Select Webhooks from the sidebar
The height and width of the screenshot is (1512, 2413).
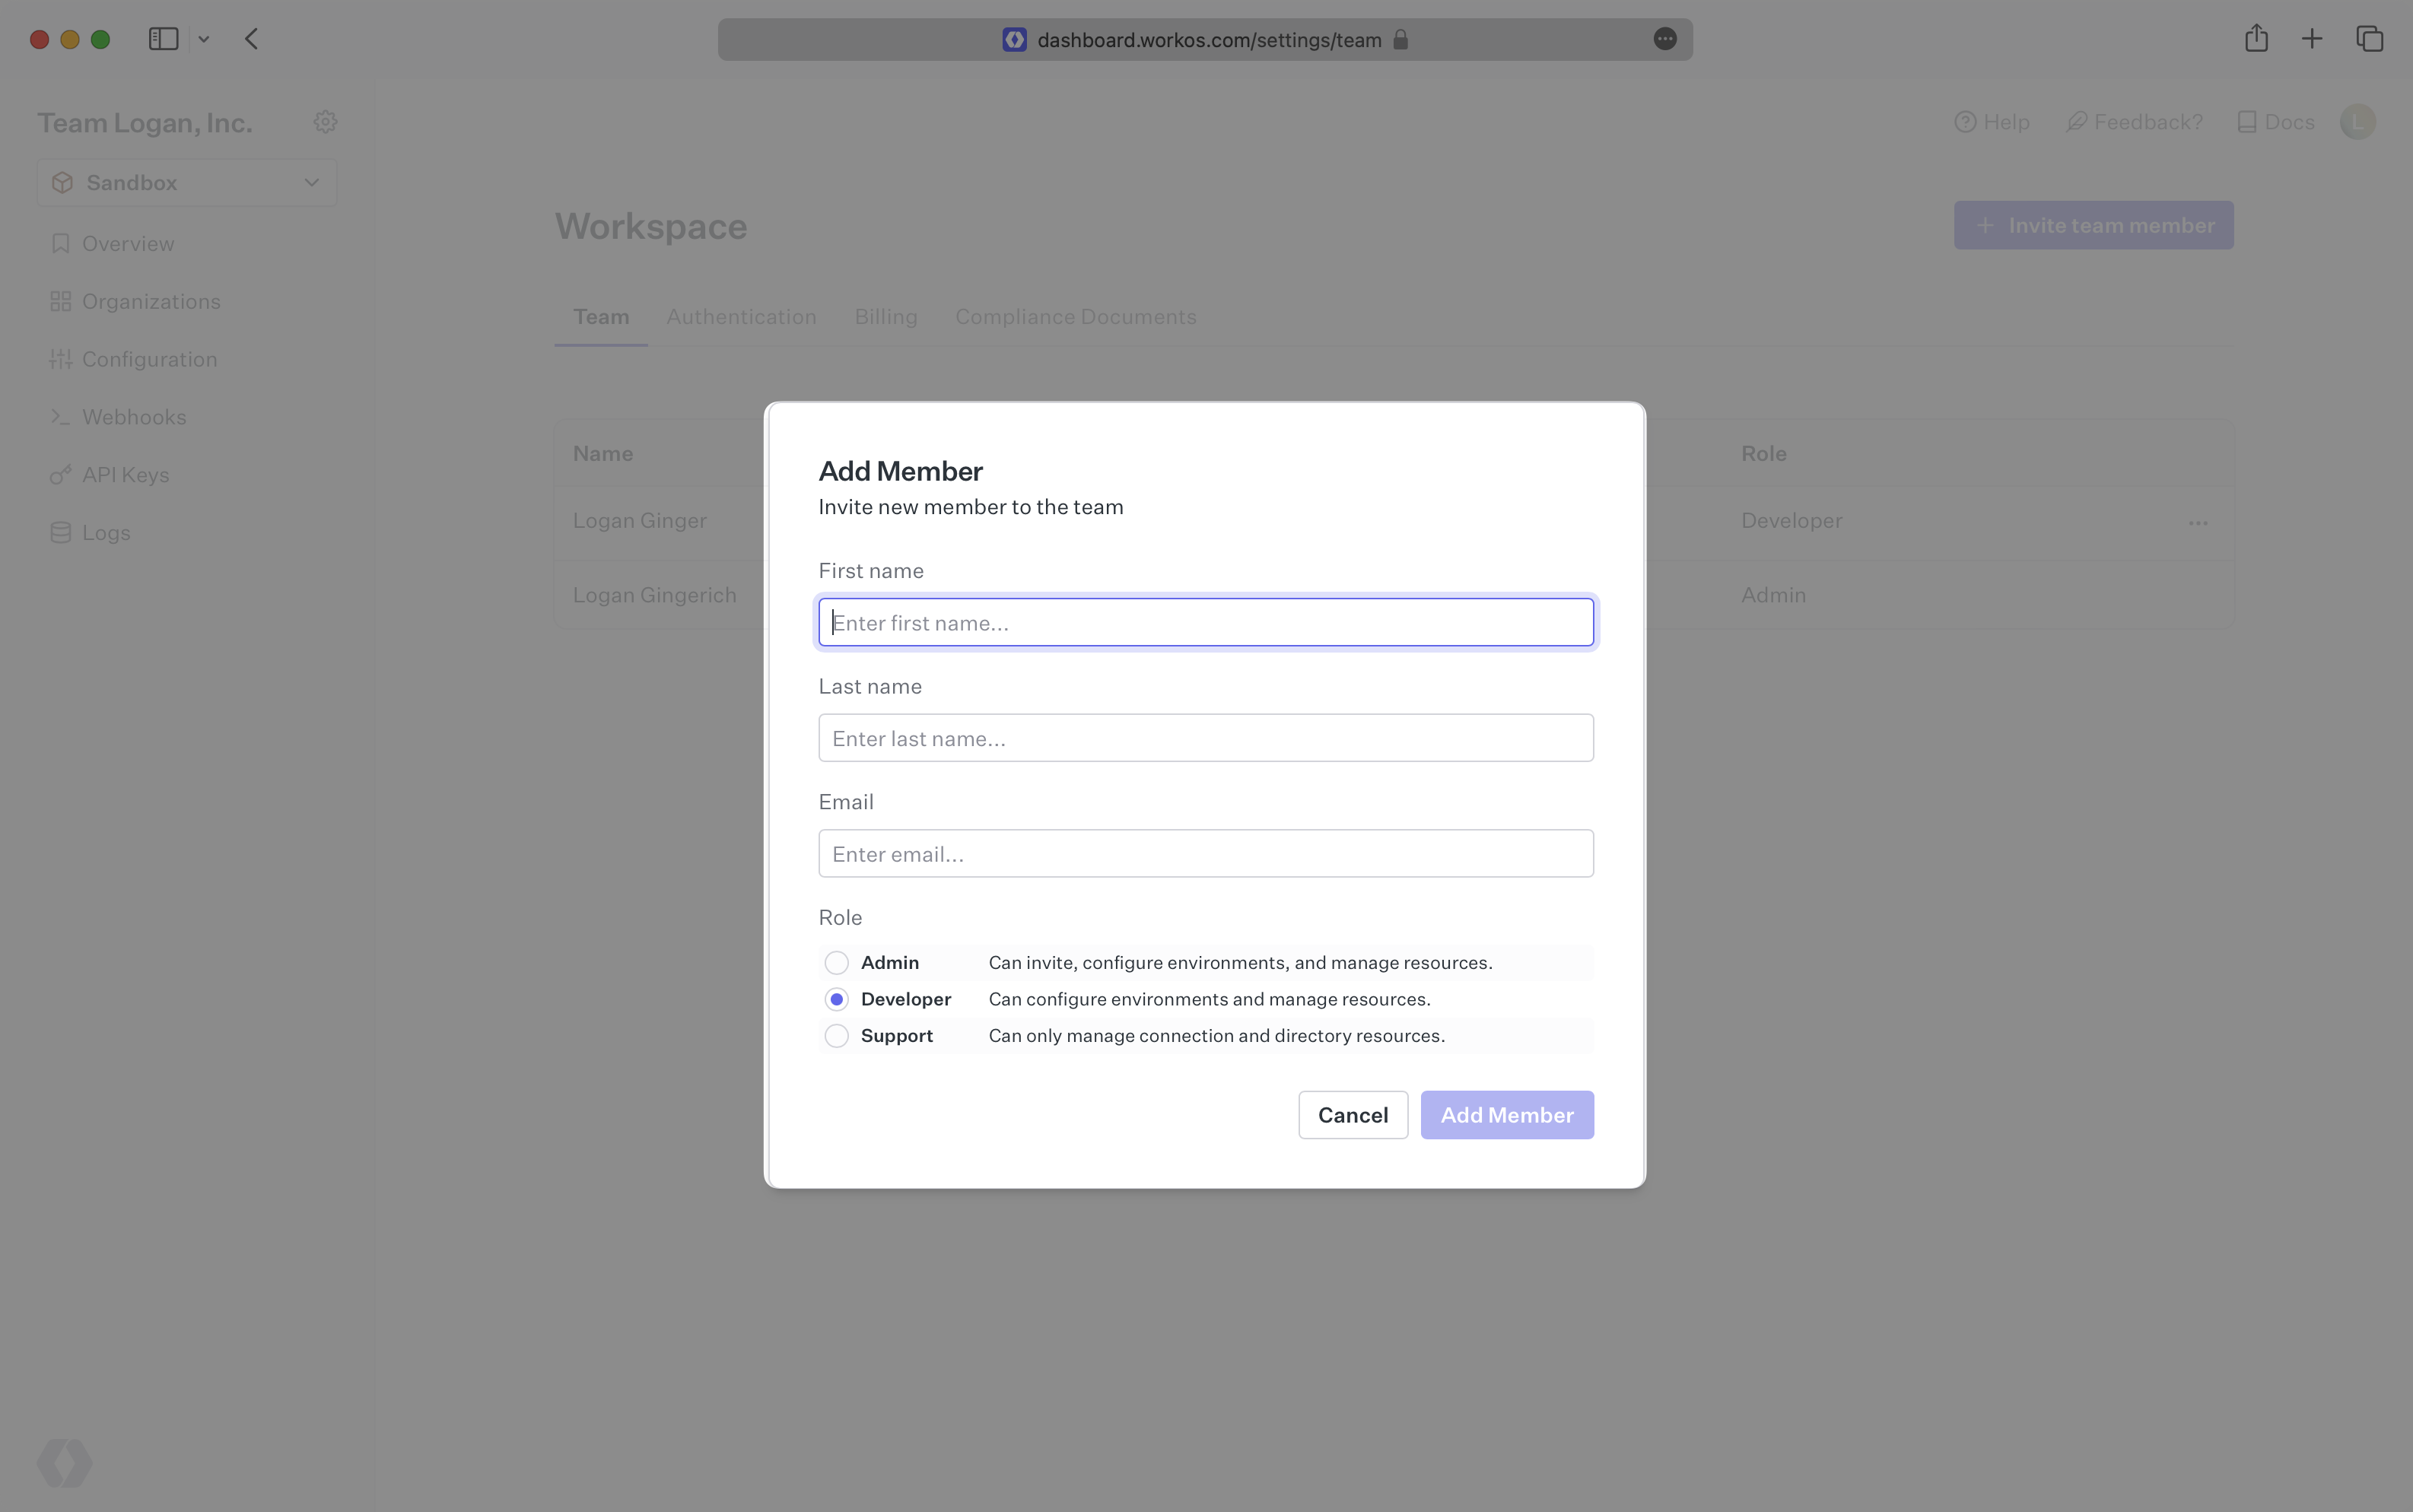click(134, 417)
